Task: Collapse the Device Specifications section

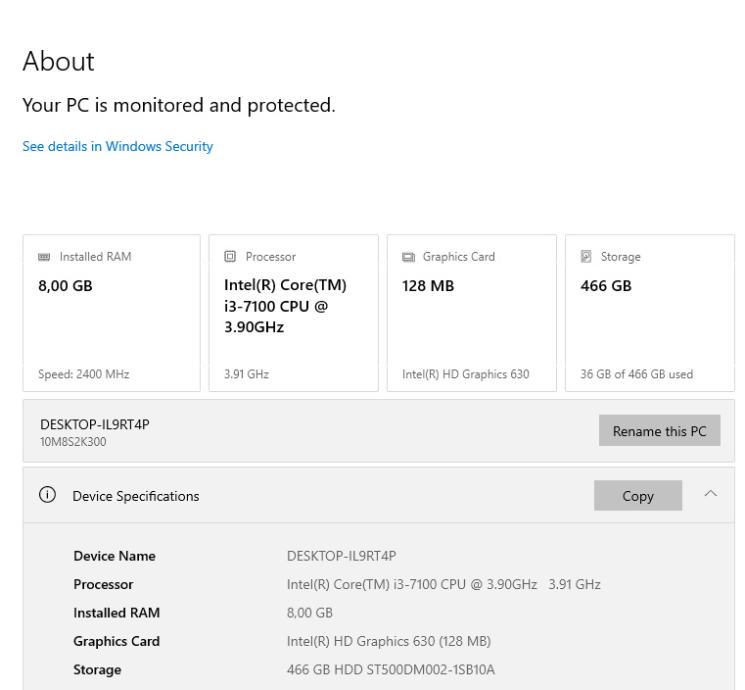Action: point(710,494)
